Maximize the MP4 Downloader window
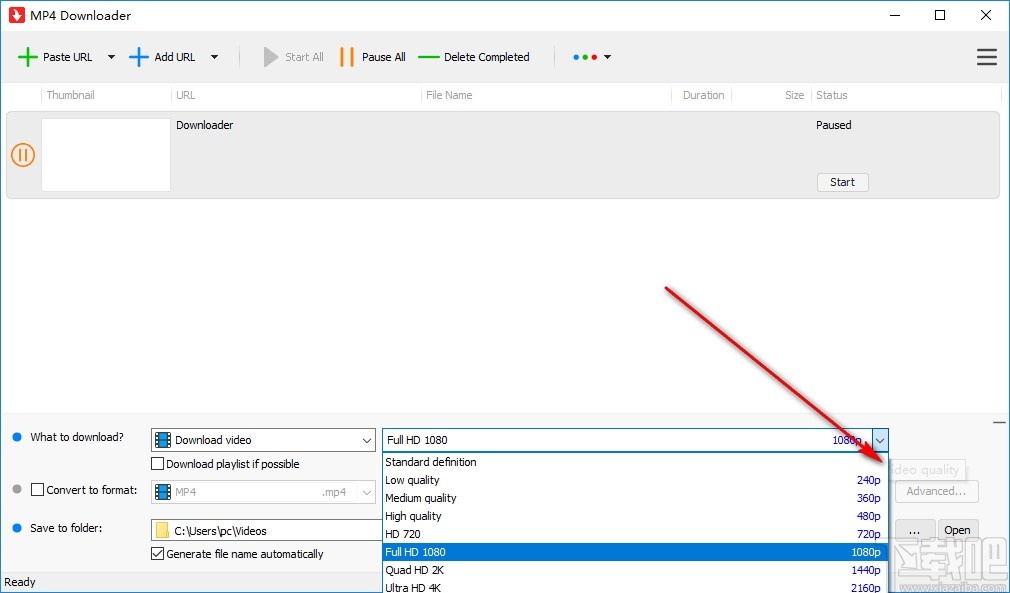 pyautogui.click(x=940, y=15)
